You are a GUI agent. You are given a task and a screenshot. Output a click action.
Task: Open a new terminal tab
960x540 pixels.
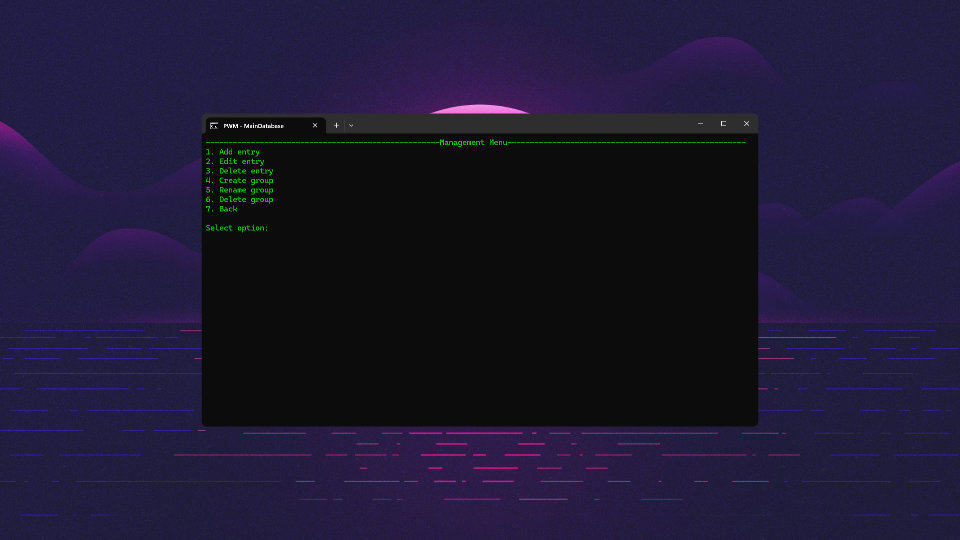click(x=336, y=126)
